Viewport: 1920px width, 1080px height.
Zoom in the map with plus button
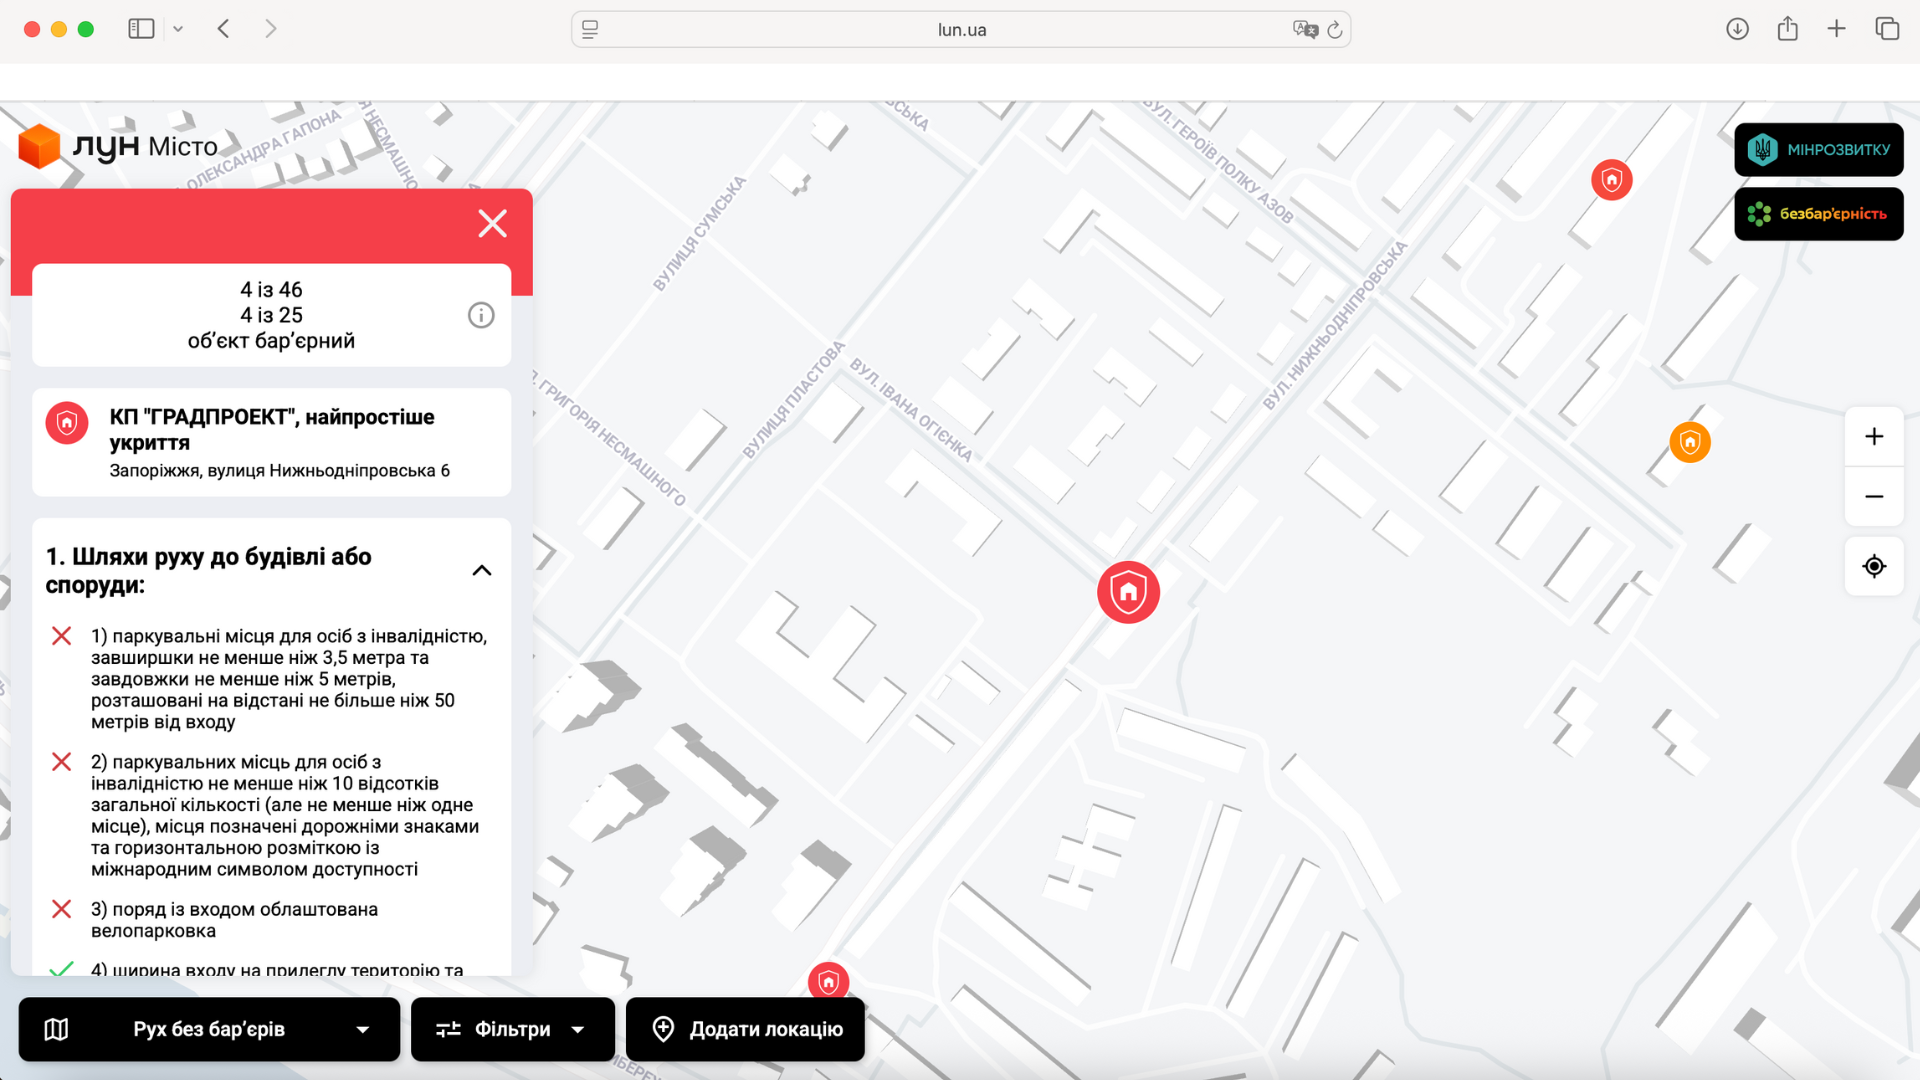point(1873,437)
